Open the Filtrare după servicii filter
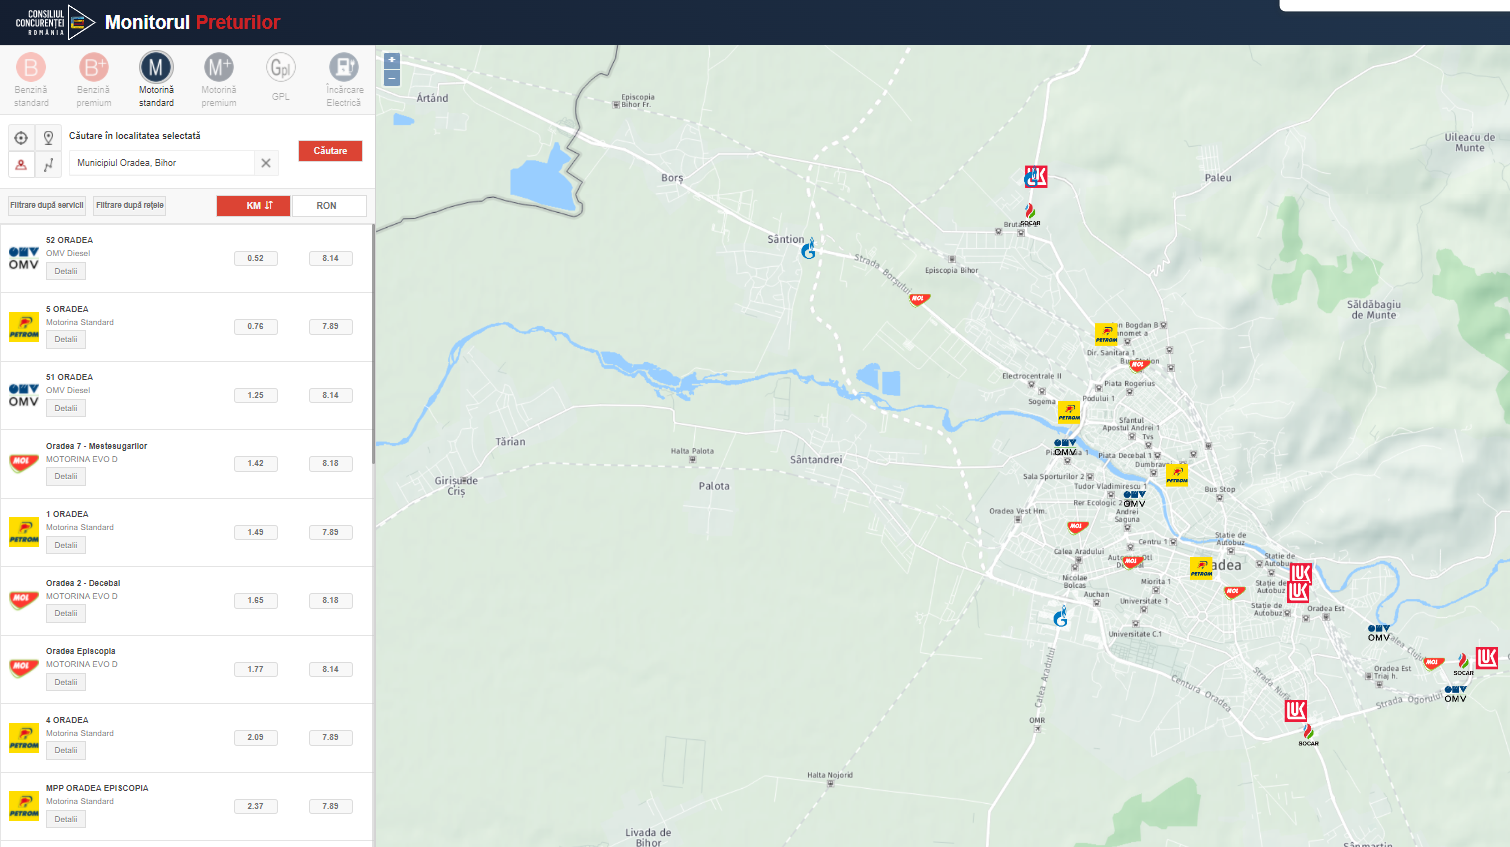Image resolution: width=1510 pixels, height=847 pixels. coord(47,206)
